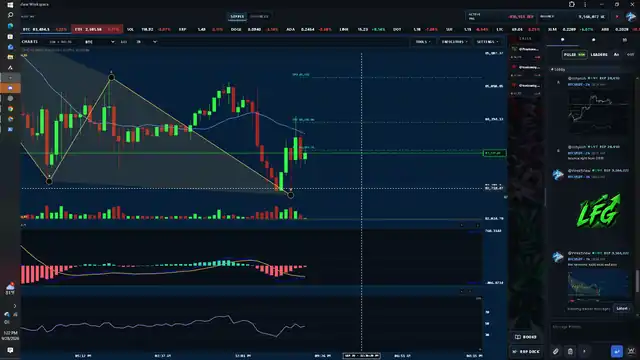Open the profile avatar menu
Image resolution: width=640 pixels, height=360 pixels.
(x=631, y=17)
